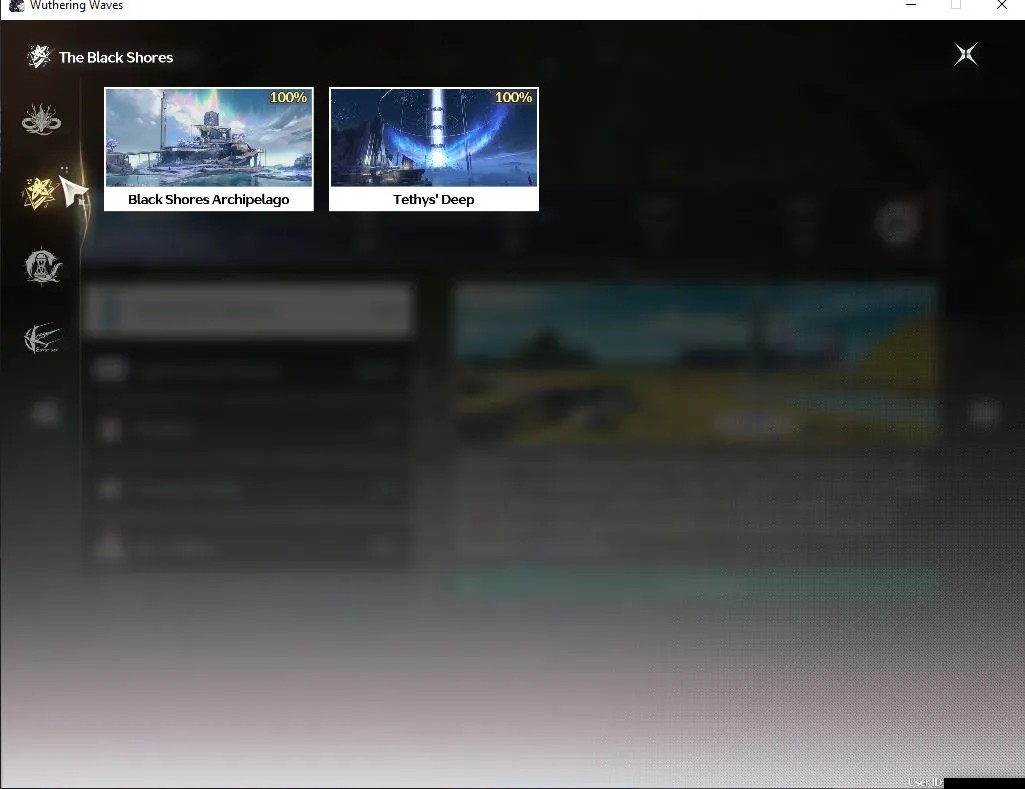This screenshot has height=789, width=1025.
Task: Click the star icon beside The Black Shores title
Action: pos(39,57)
